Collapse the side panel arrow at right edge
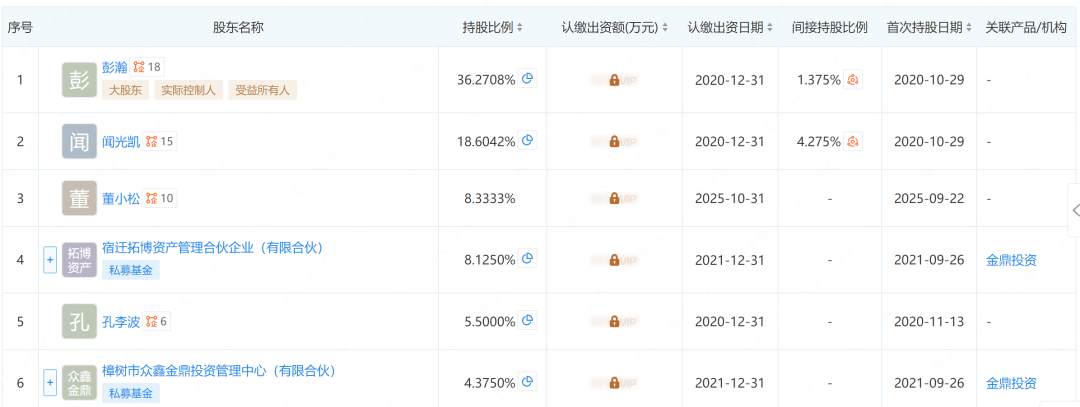 (1074, 211)
